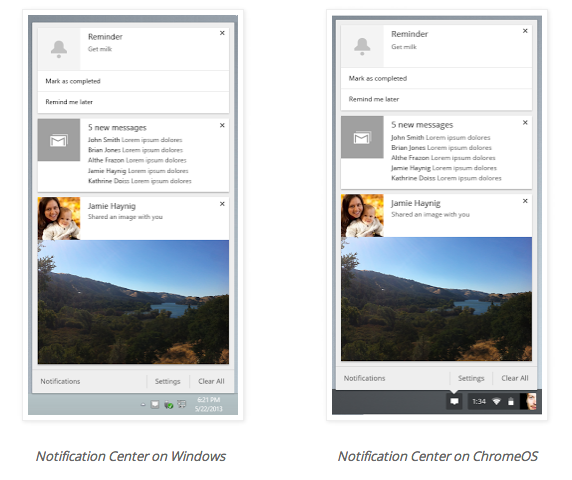The height and width of the screenshot is (480, 572).
Task: Show hidden icons in the Windows tray
Action: [143, 404]
